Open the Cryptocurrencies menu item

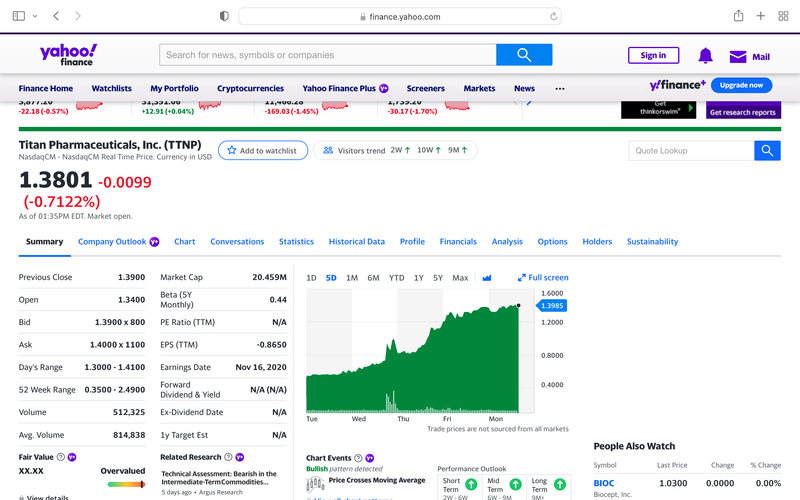(x=251, y=88)
